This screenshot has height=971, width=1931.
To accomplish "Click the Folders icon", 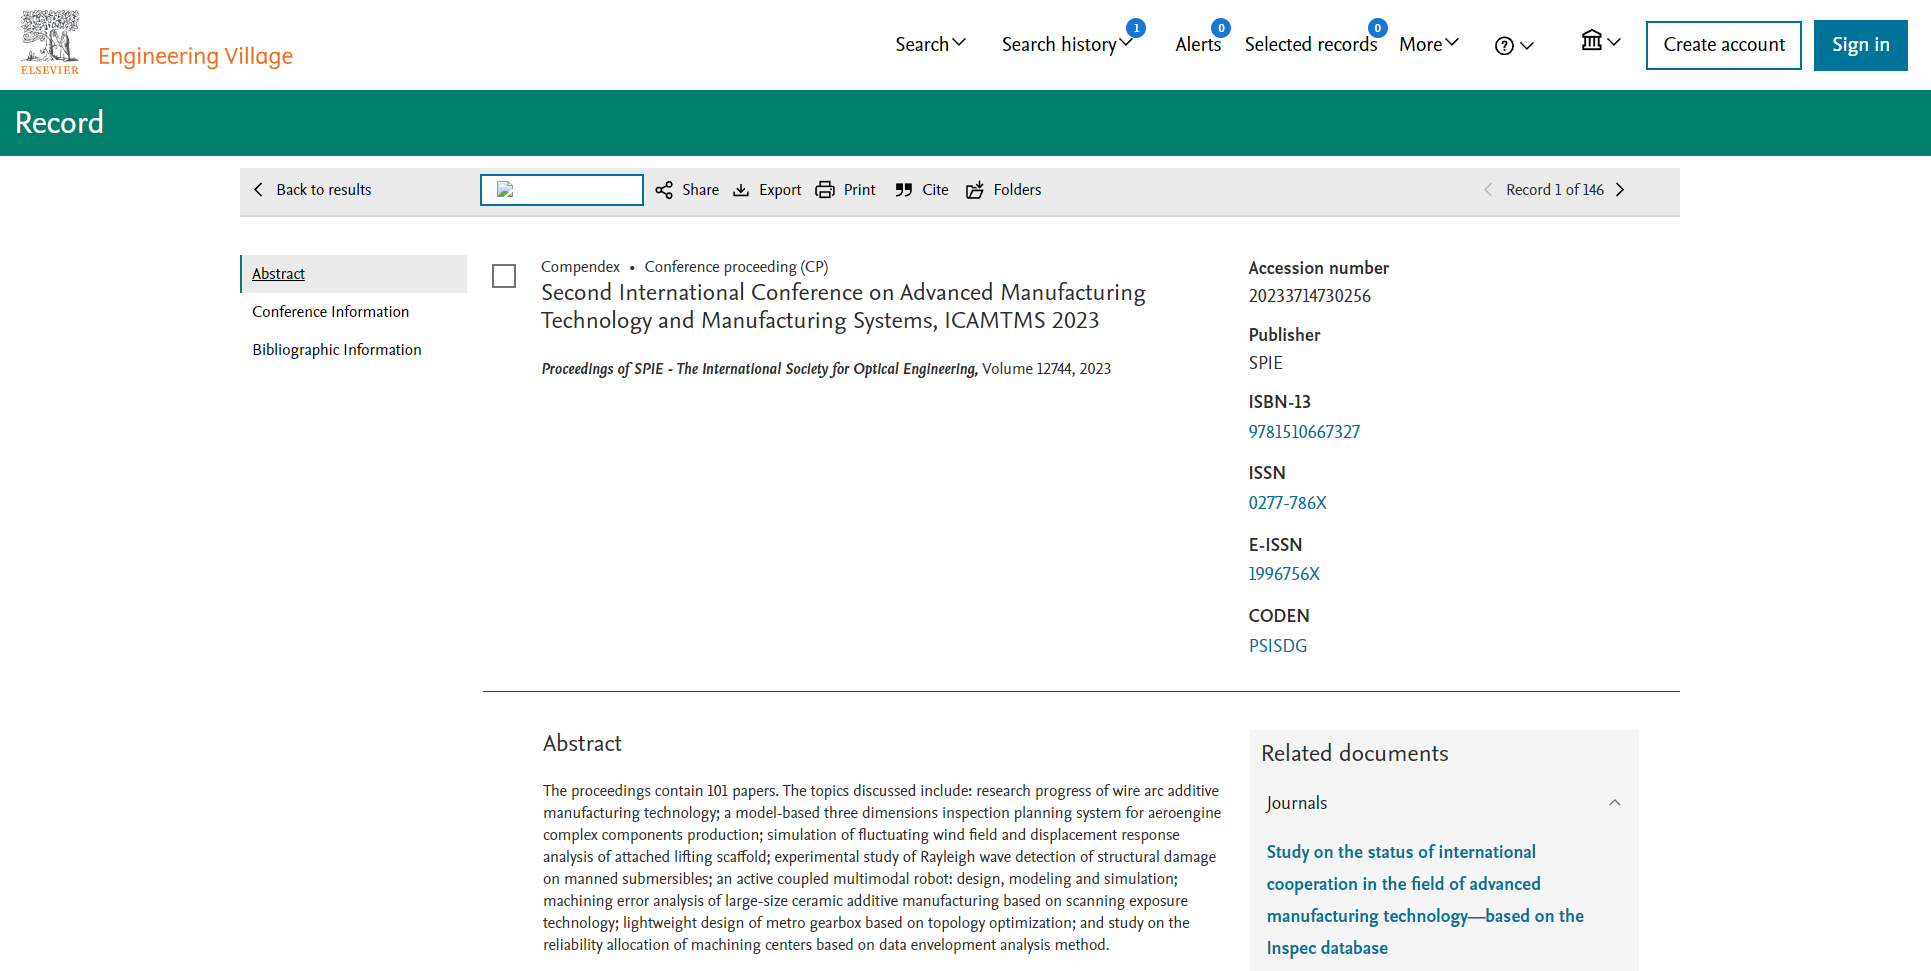I will click(975, 190).
